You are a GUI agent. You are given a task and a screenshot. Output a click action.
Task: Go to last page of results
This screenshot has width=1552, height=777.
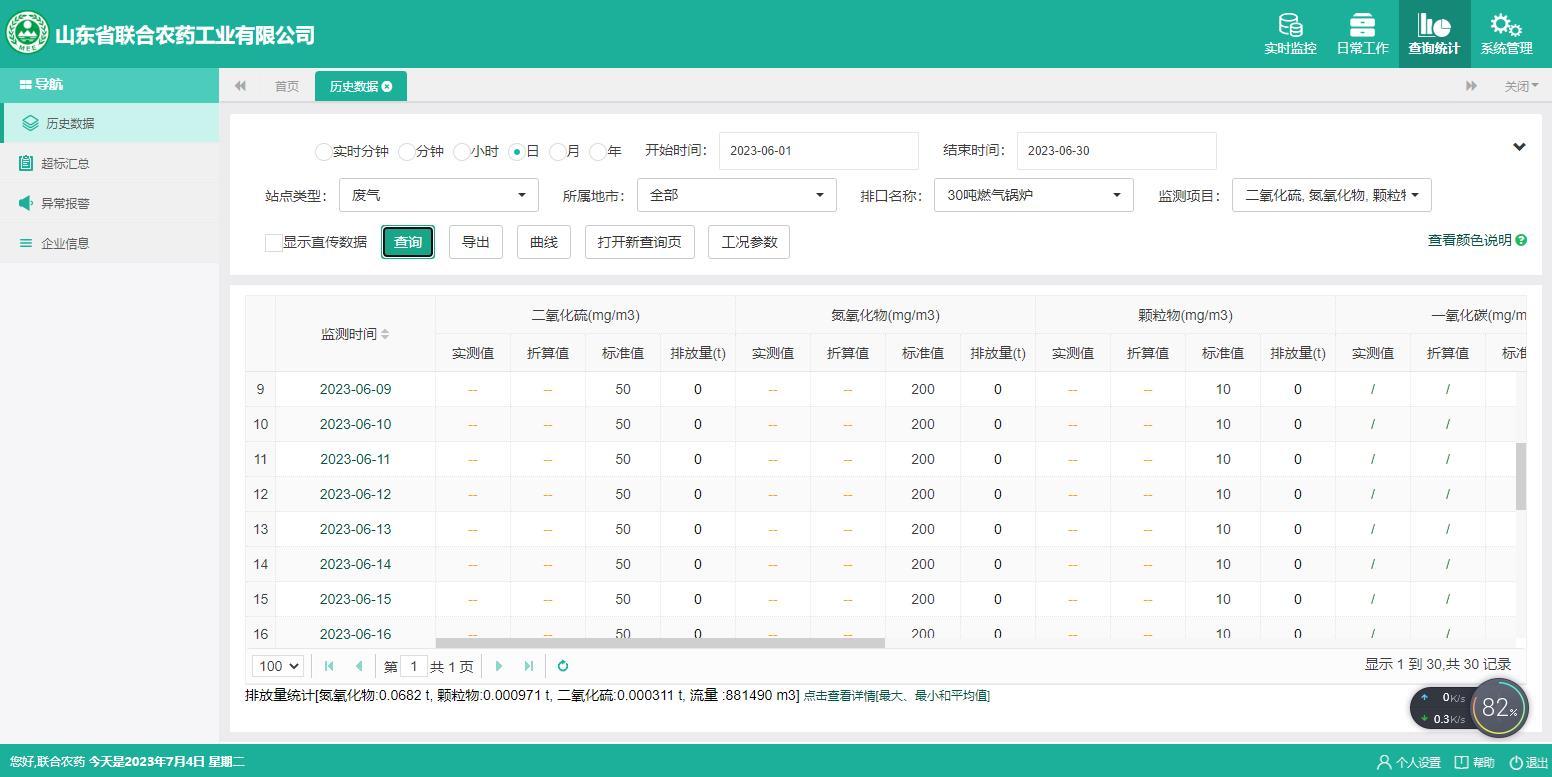(x=529, y=666)
